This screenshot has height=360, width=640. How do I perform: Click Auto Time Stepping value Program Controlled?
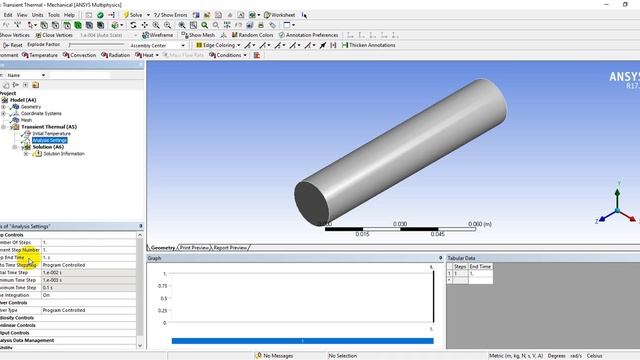click(x=89, y=265)
